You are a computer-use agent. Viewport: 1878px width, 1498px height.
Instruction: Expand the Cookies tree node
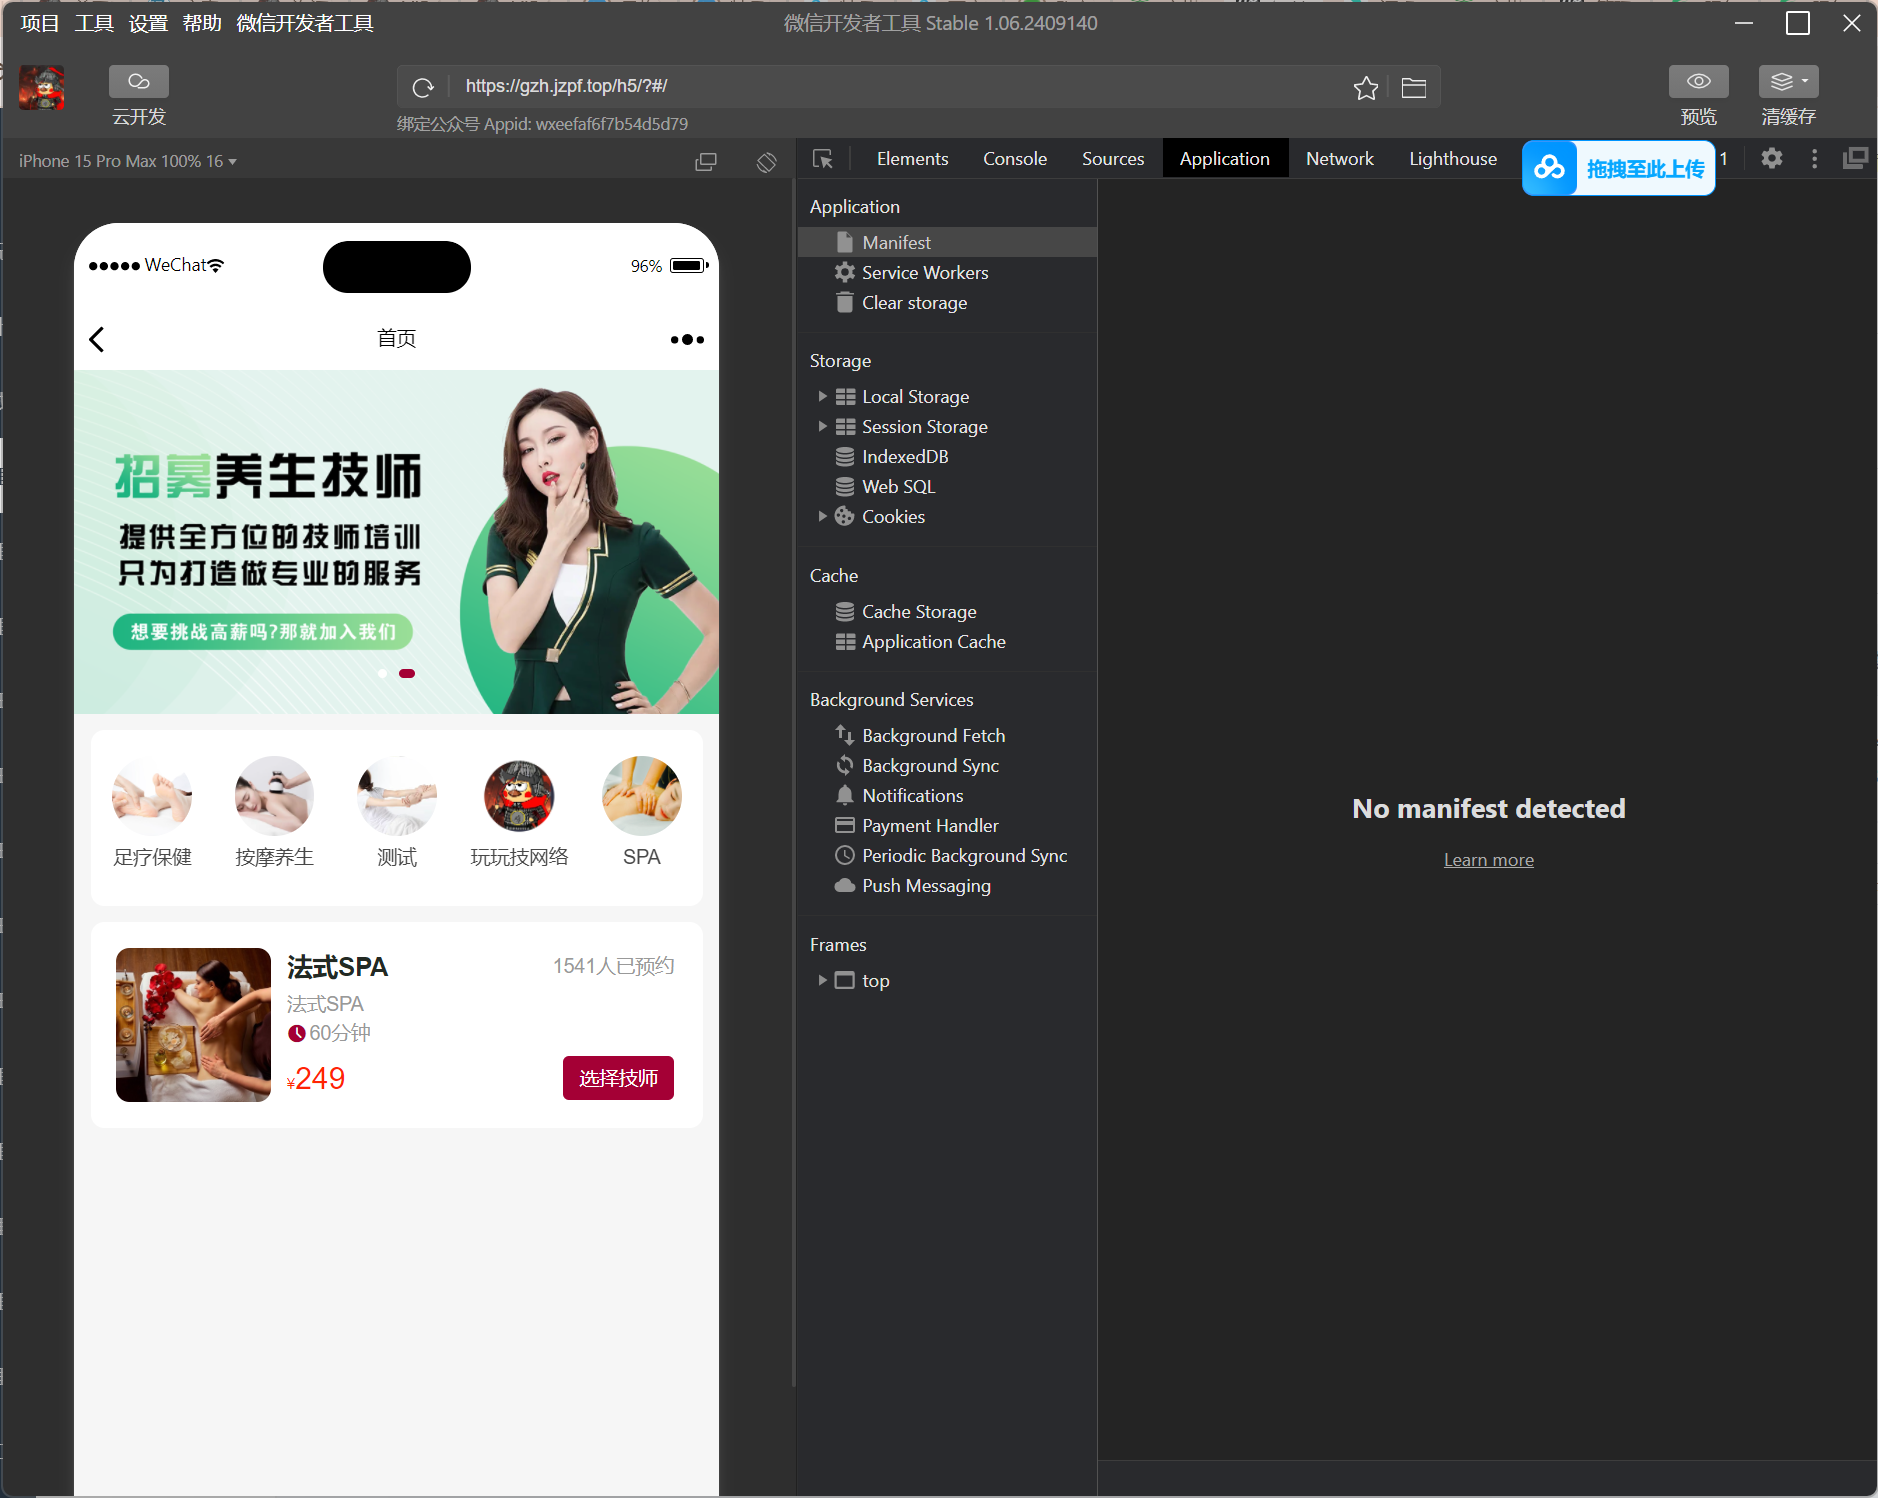822,517
